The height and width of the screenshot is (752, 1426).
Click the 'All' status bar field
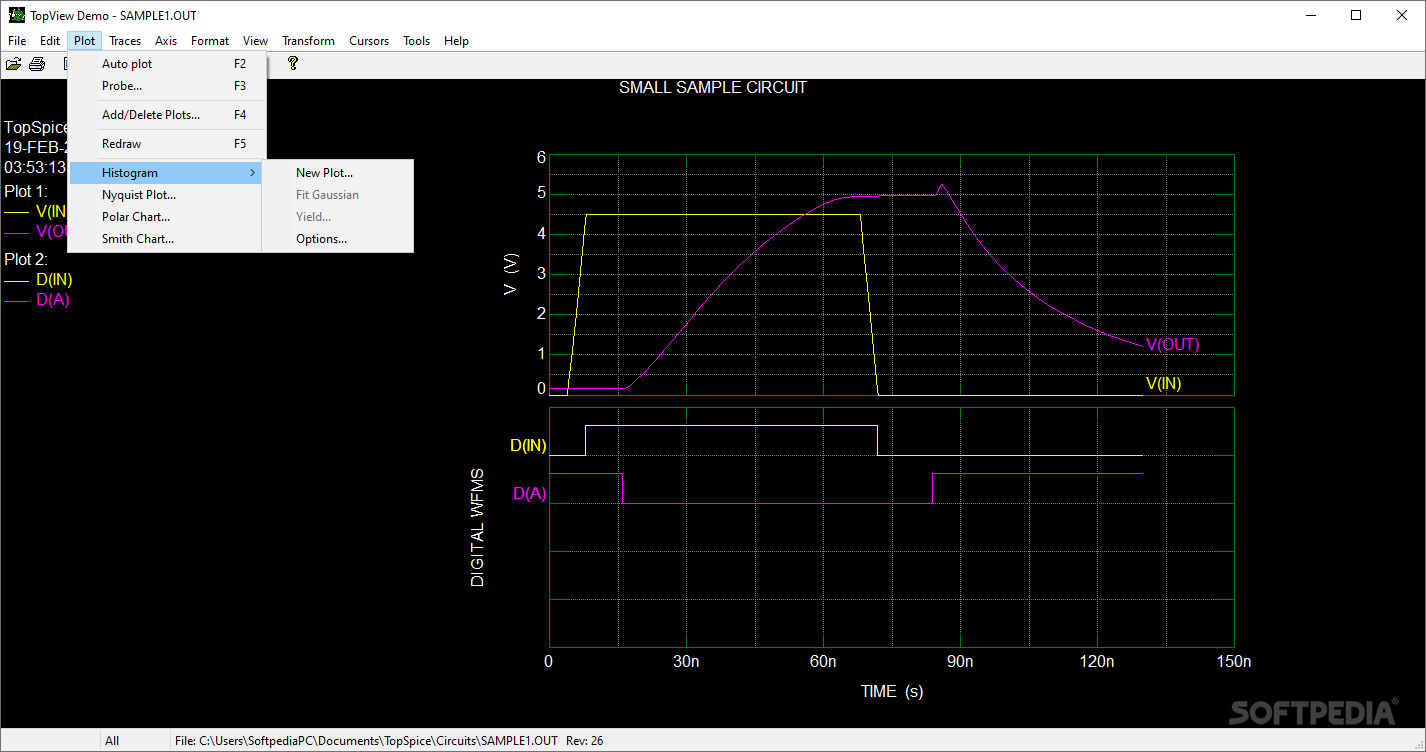112,741
